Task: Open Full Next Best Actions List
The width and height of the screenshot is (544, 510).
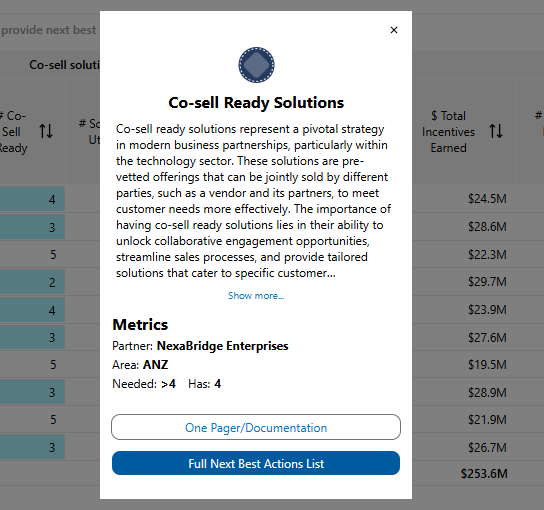Action: point(256,463)
